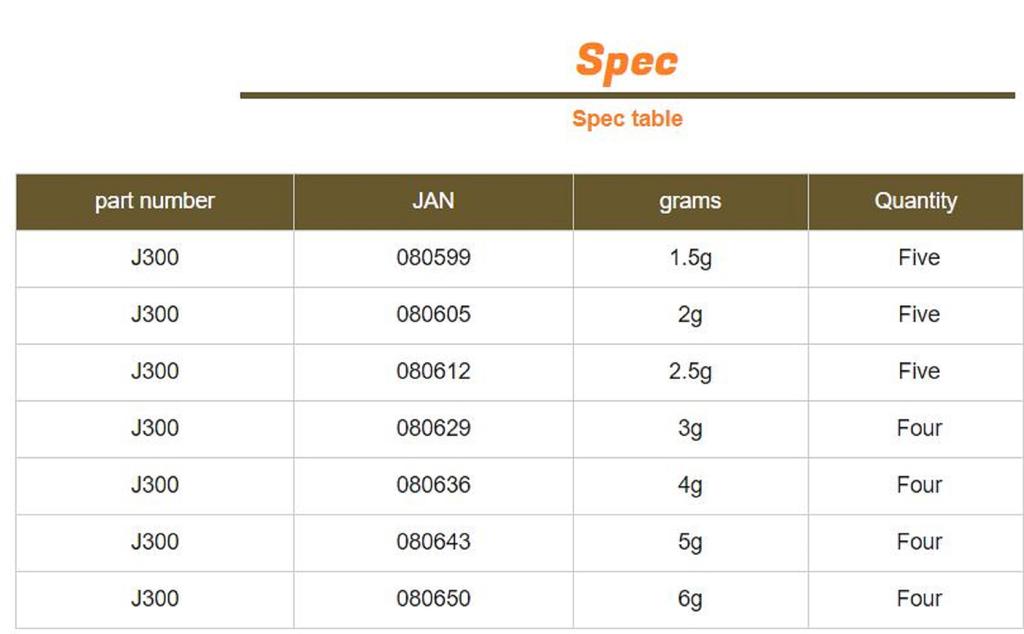Click the "part number" column header

point(155,201)
